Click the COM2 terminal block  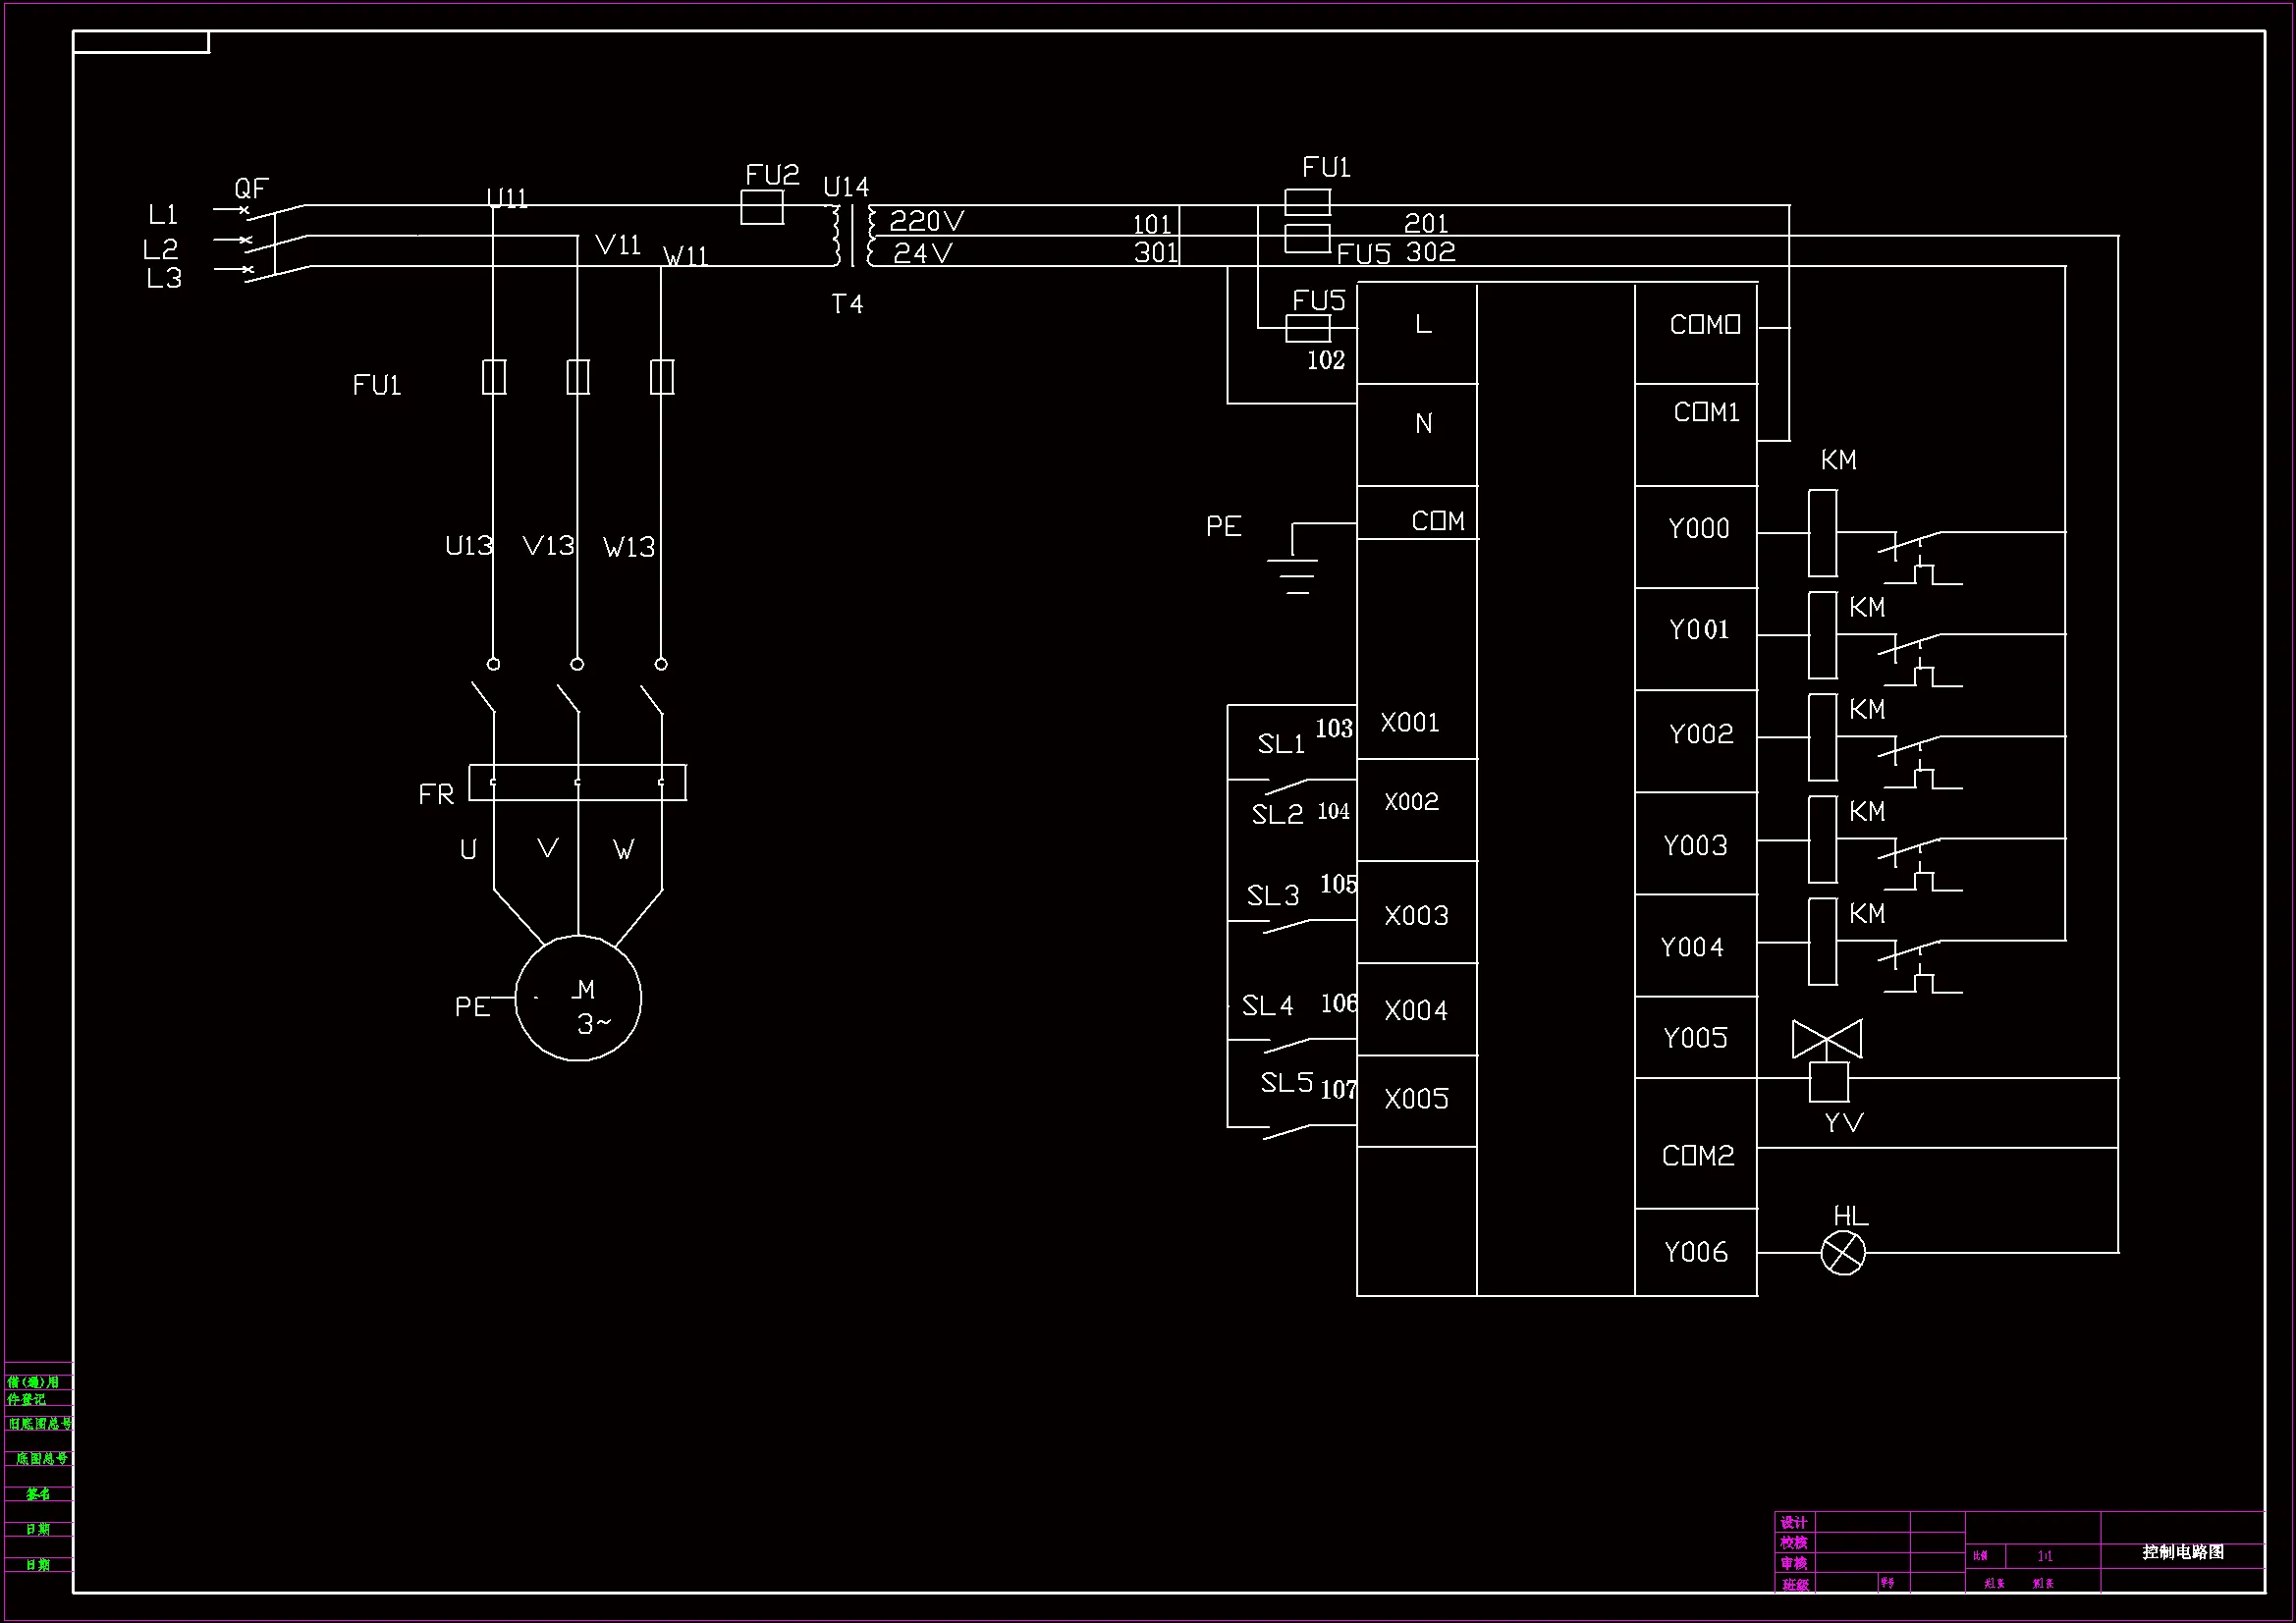1696,1156
